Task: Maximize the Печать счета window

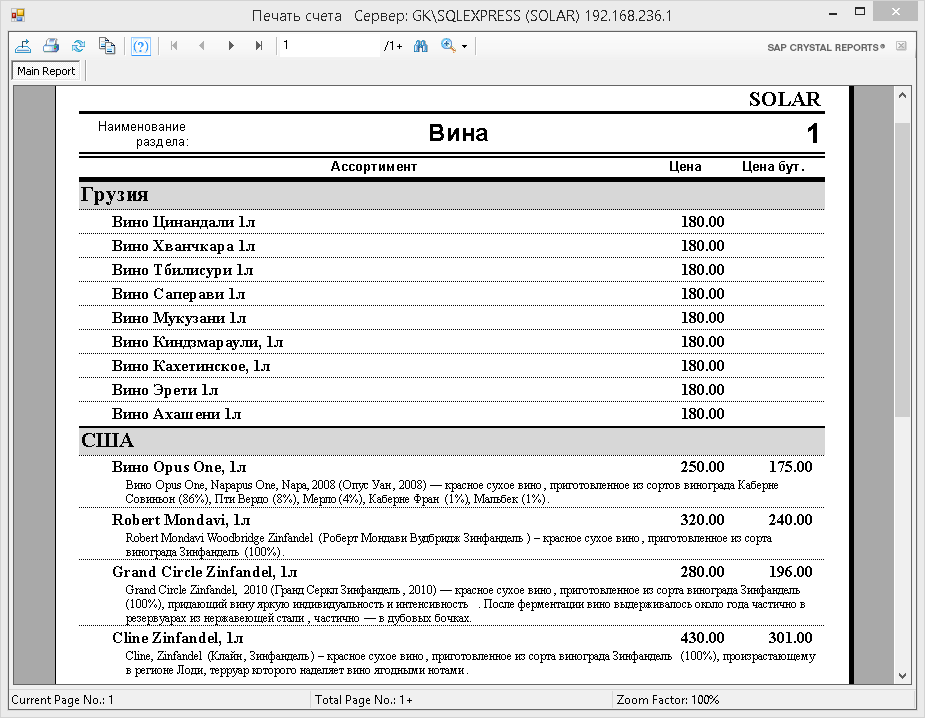Action: 860,12
